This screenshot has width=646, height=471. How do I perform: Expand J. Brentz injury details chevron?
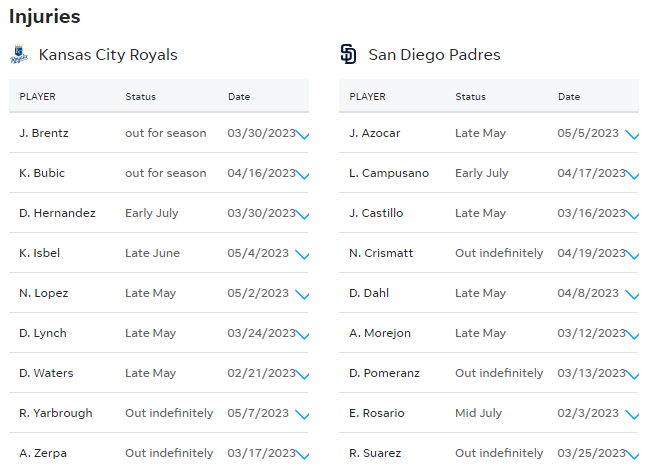tap(302, 135)
